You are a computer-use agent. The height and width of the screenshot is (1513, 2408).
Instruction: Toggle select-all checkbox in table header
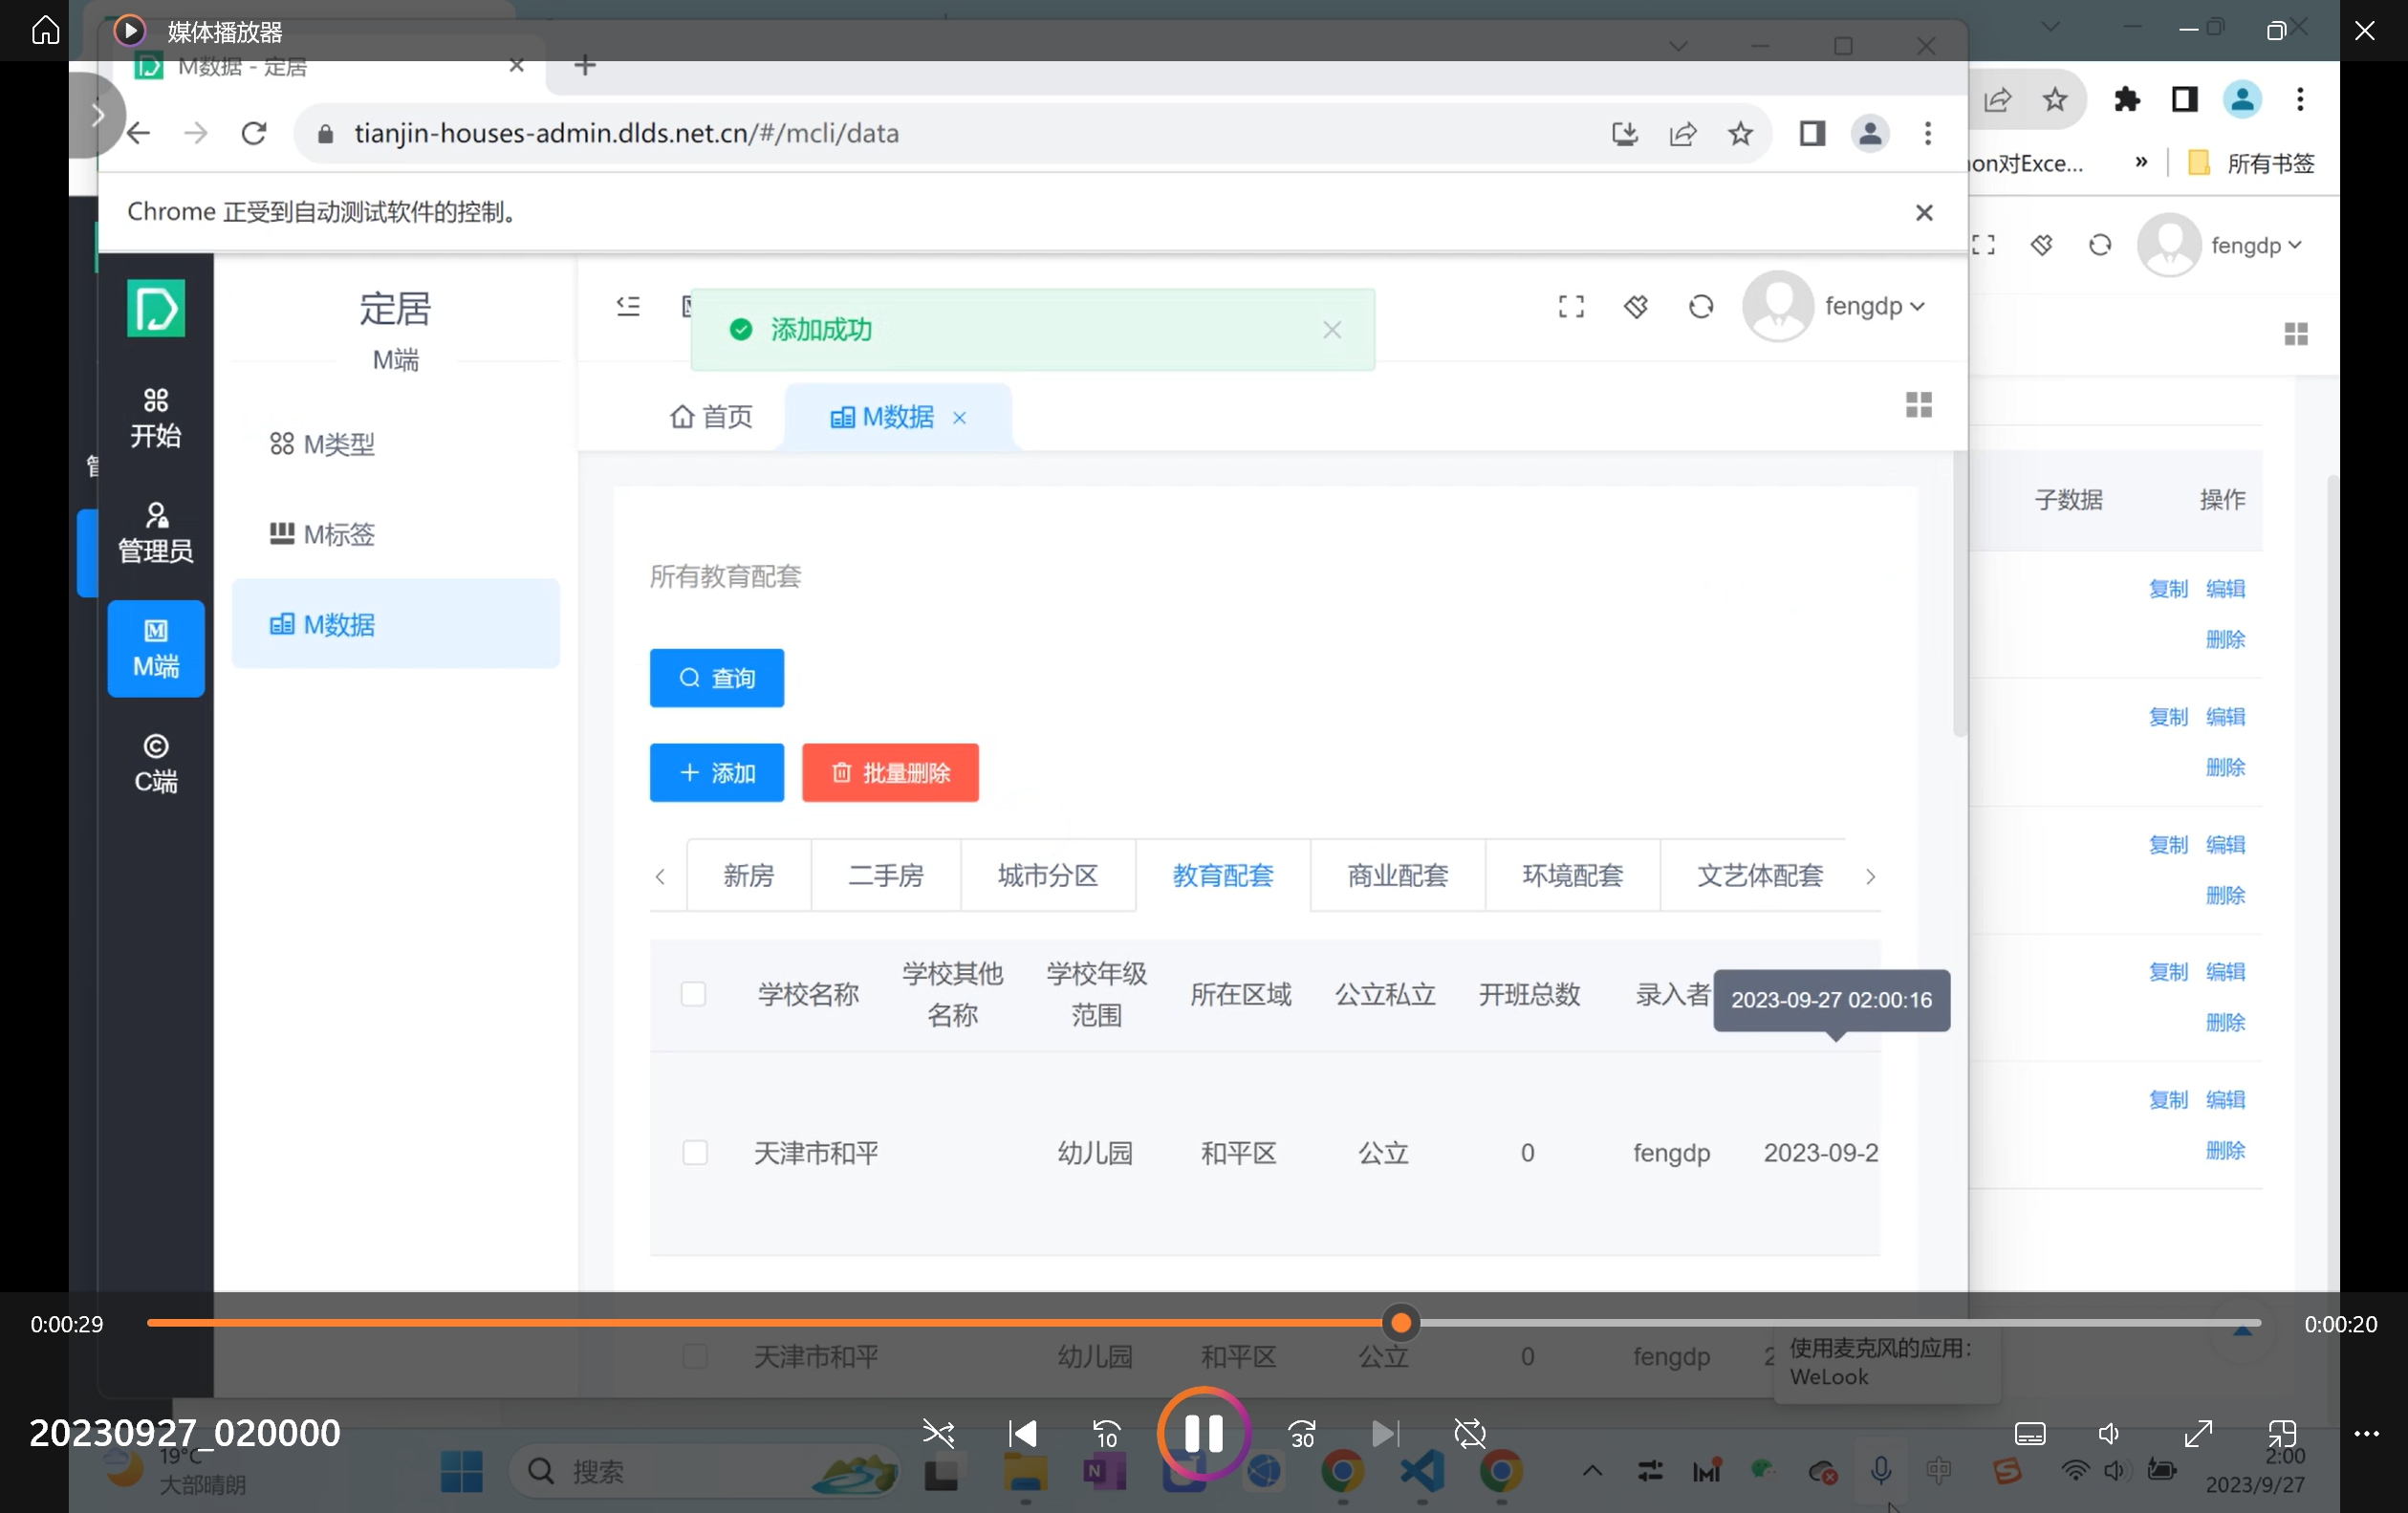coord(693,994)
